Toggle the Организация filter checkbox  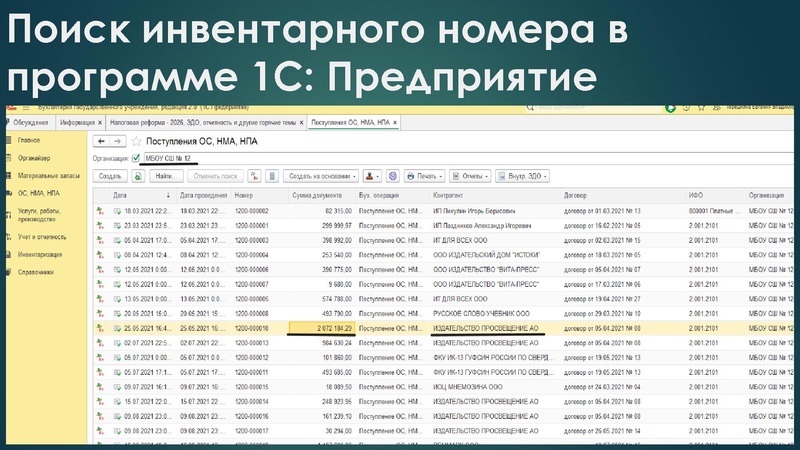136,158
